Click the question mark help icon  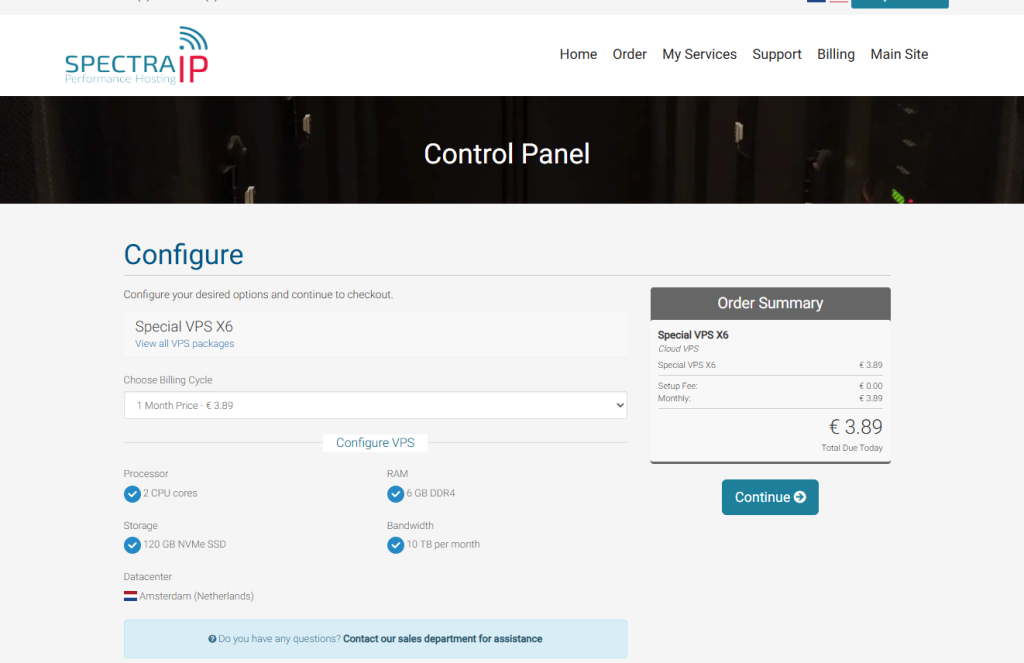pyautogui.click(x=212, y=639)
